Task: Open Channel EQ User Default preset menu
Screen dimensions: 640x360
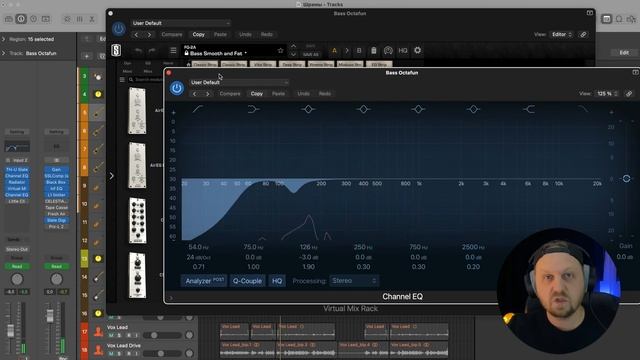Action: (x=239, y=82)
